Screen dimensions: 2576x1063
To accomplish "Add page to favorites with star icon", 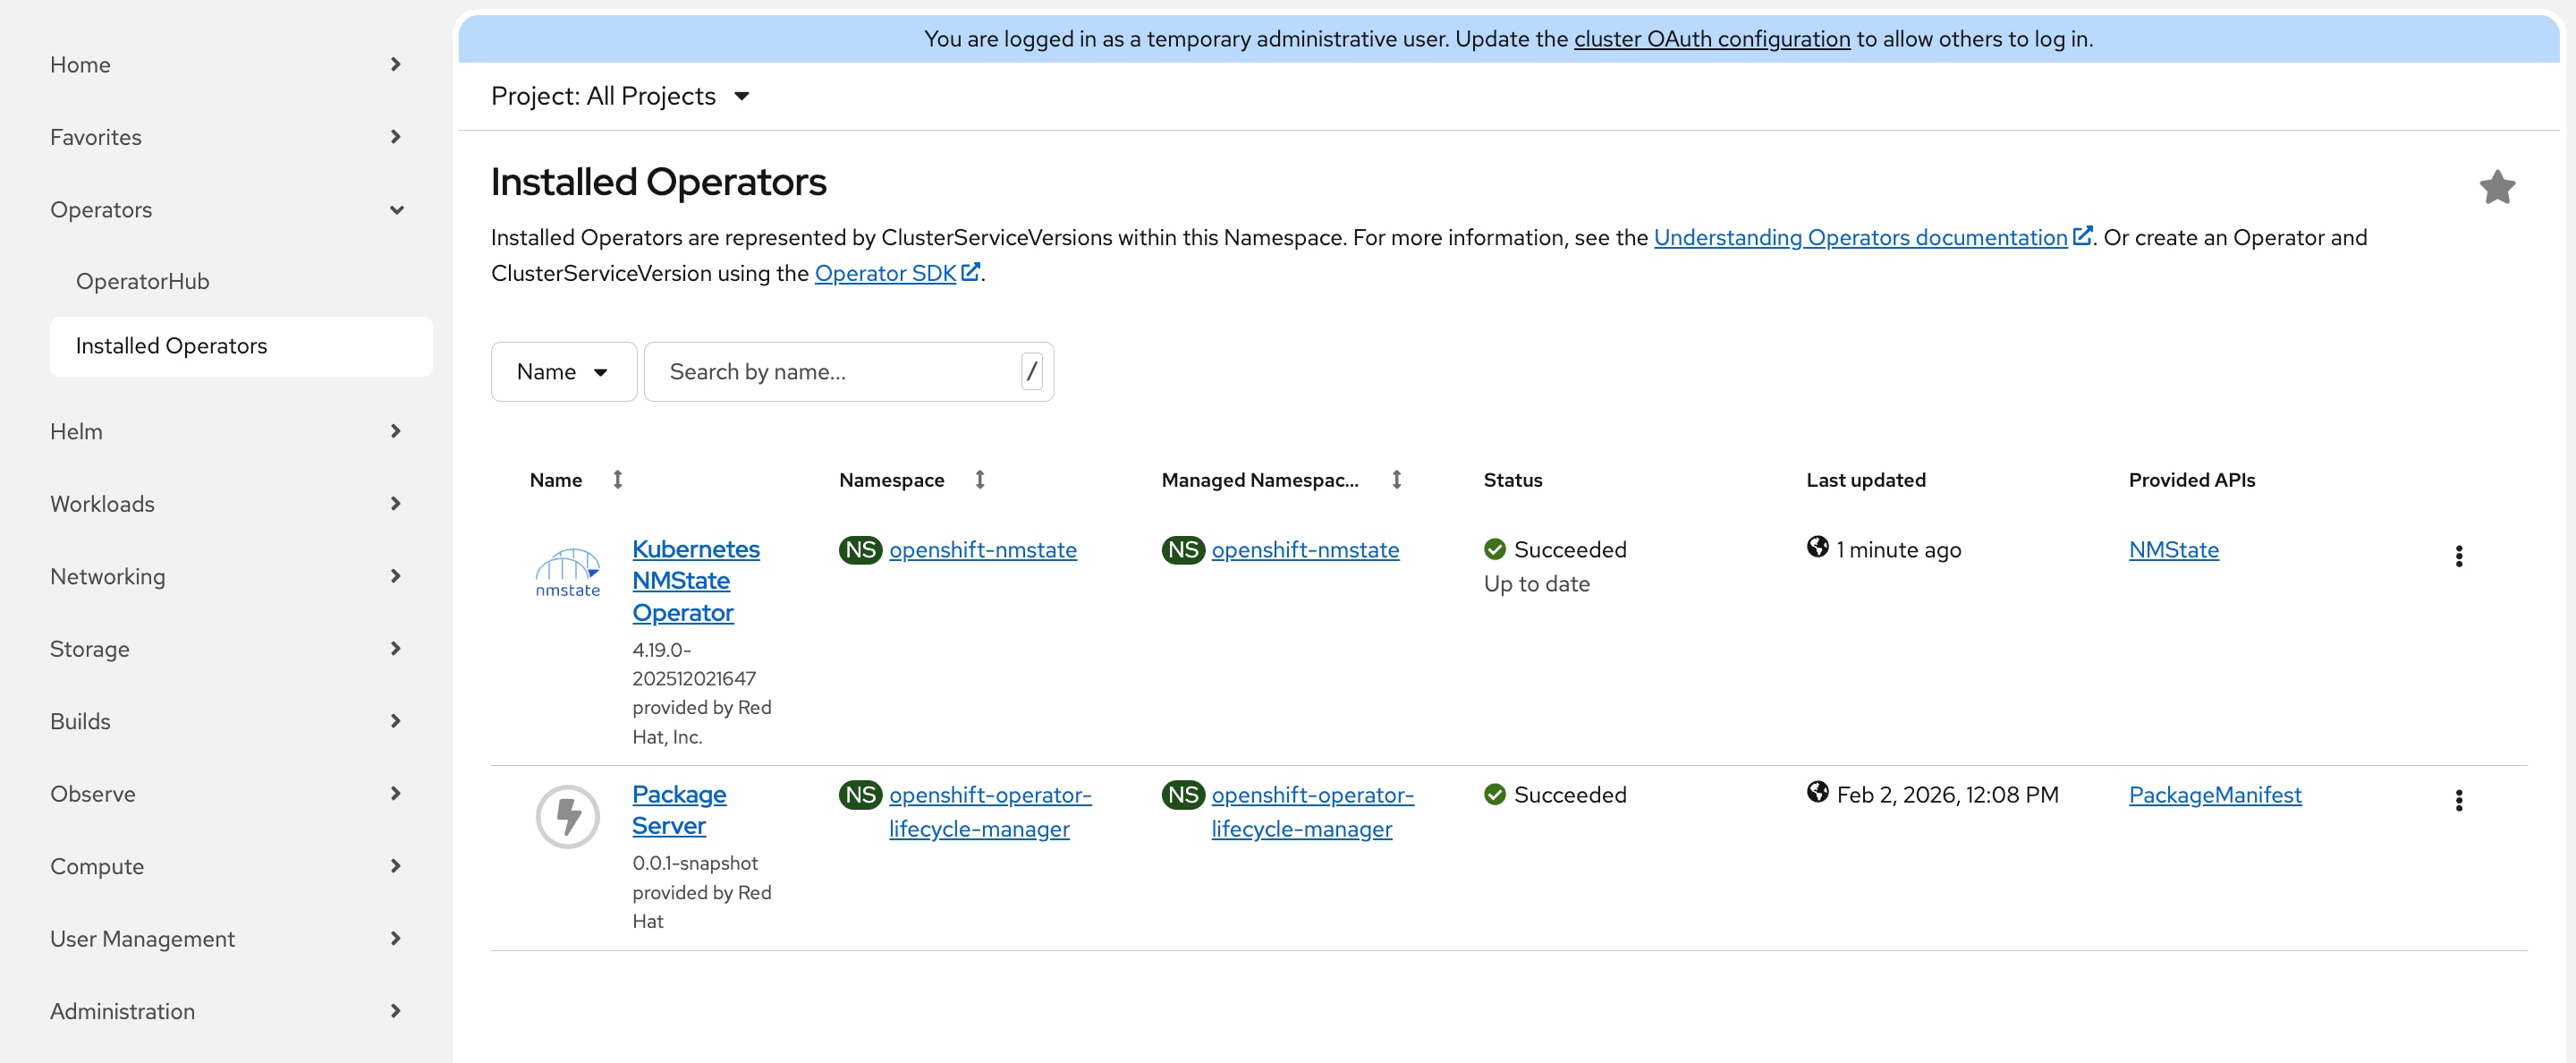I will pyautogui.click(x=2497, y=187).
